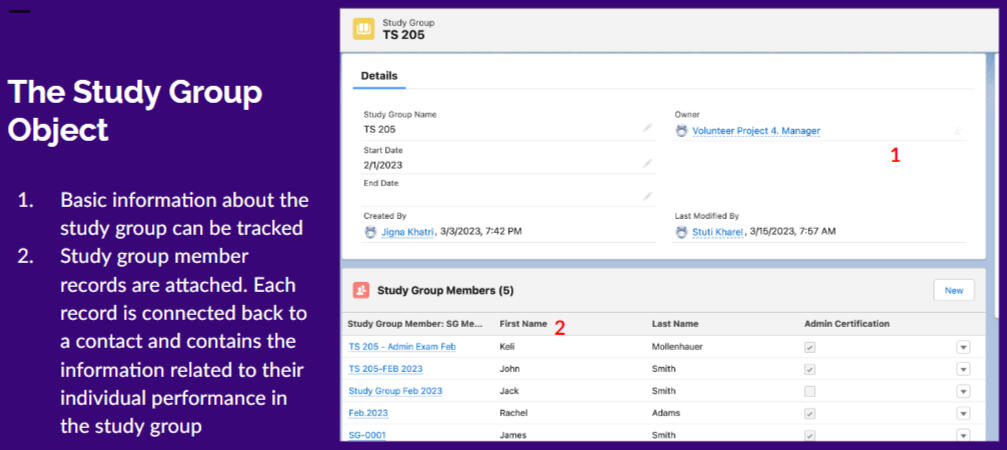Check Admin Certification box for Jack Smith
Viewport: 1007px width, 450px height.
pyautogui.click(x=810, y=391)
